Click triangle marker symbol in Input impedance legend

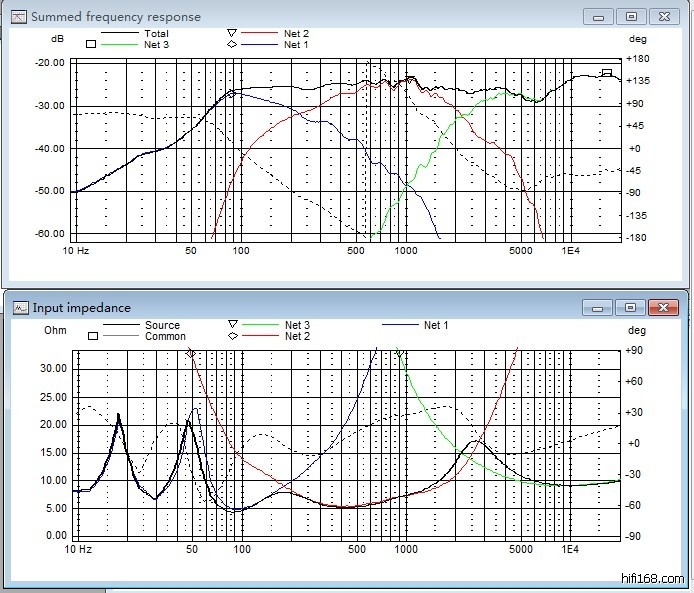click(x=233, y=324)
